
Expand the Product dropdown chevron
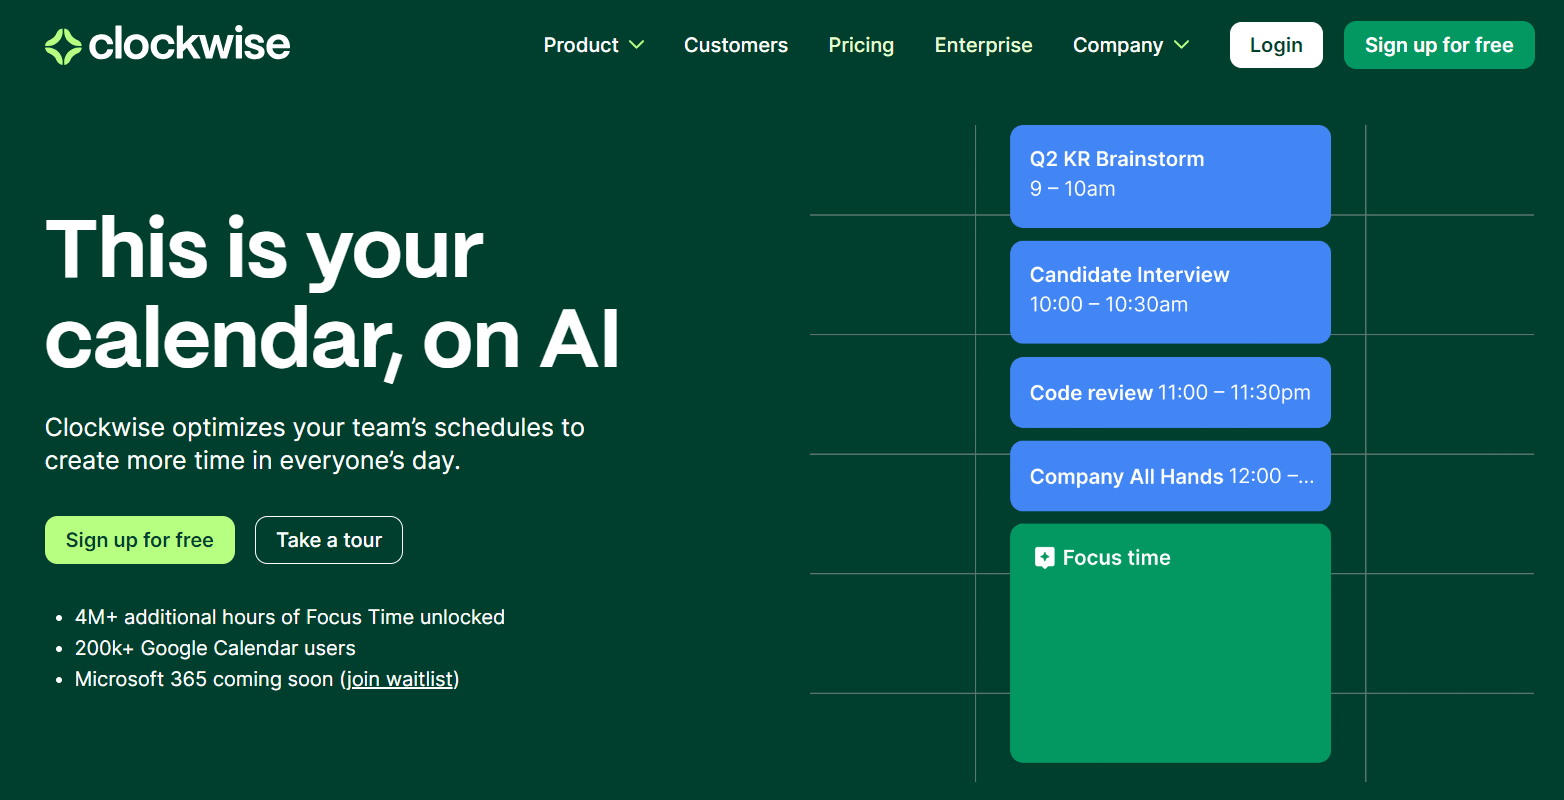tap(636, 45)
